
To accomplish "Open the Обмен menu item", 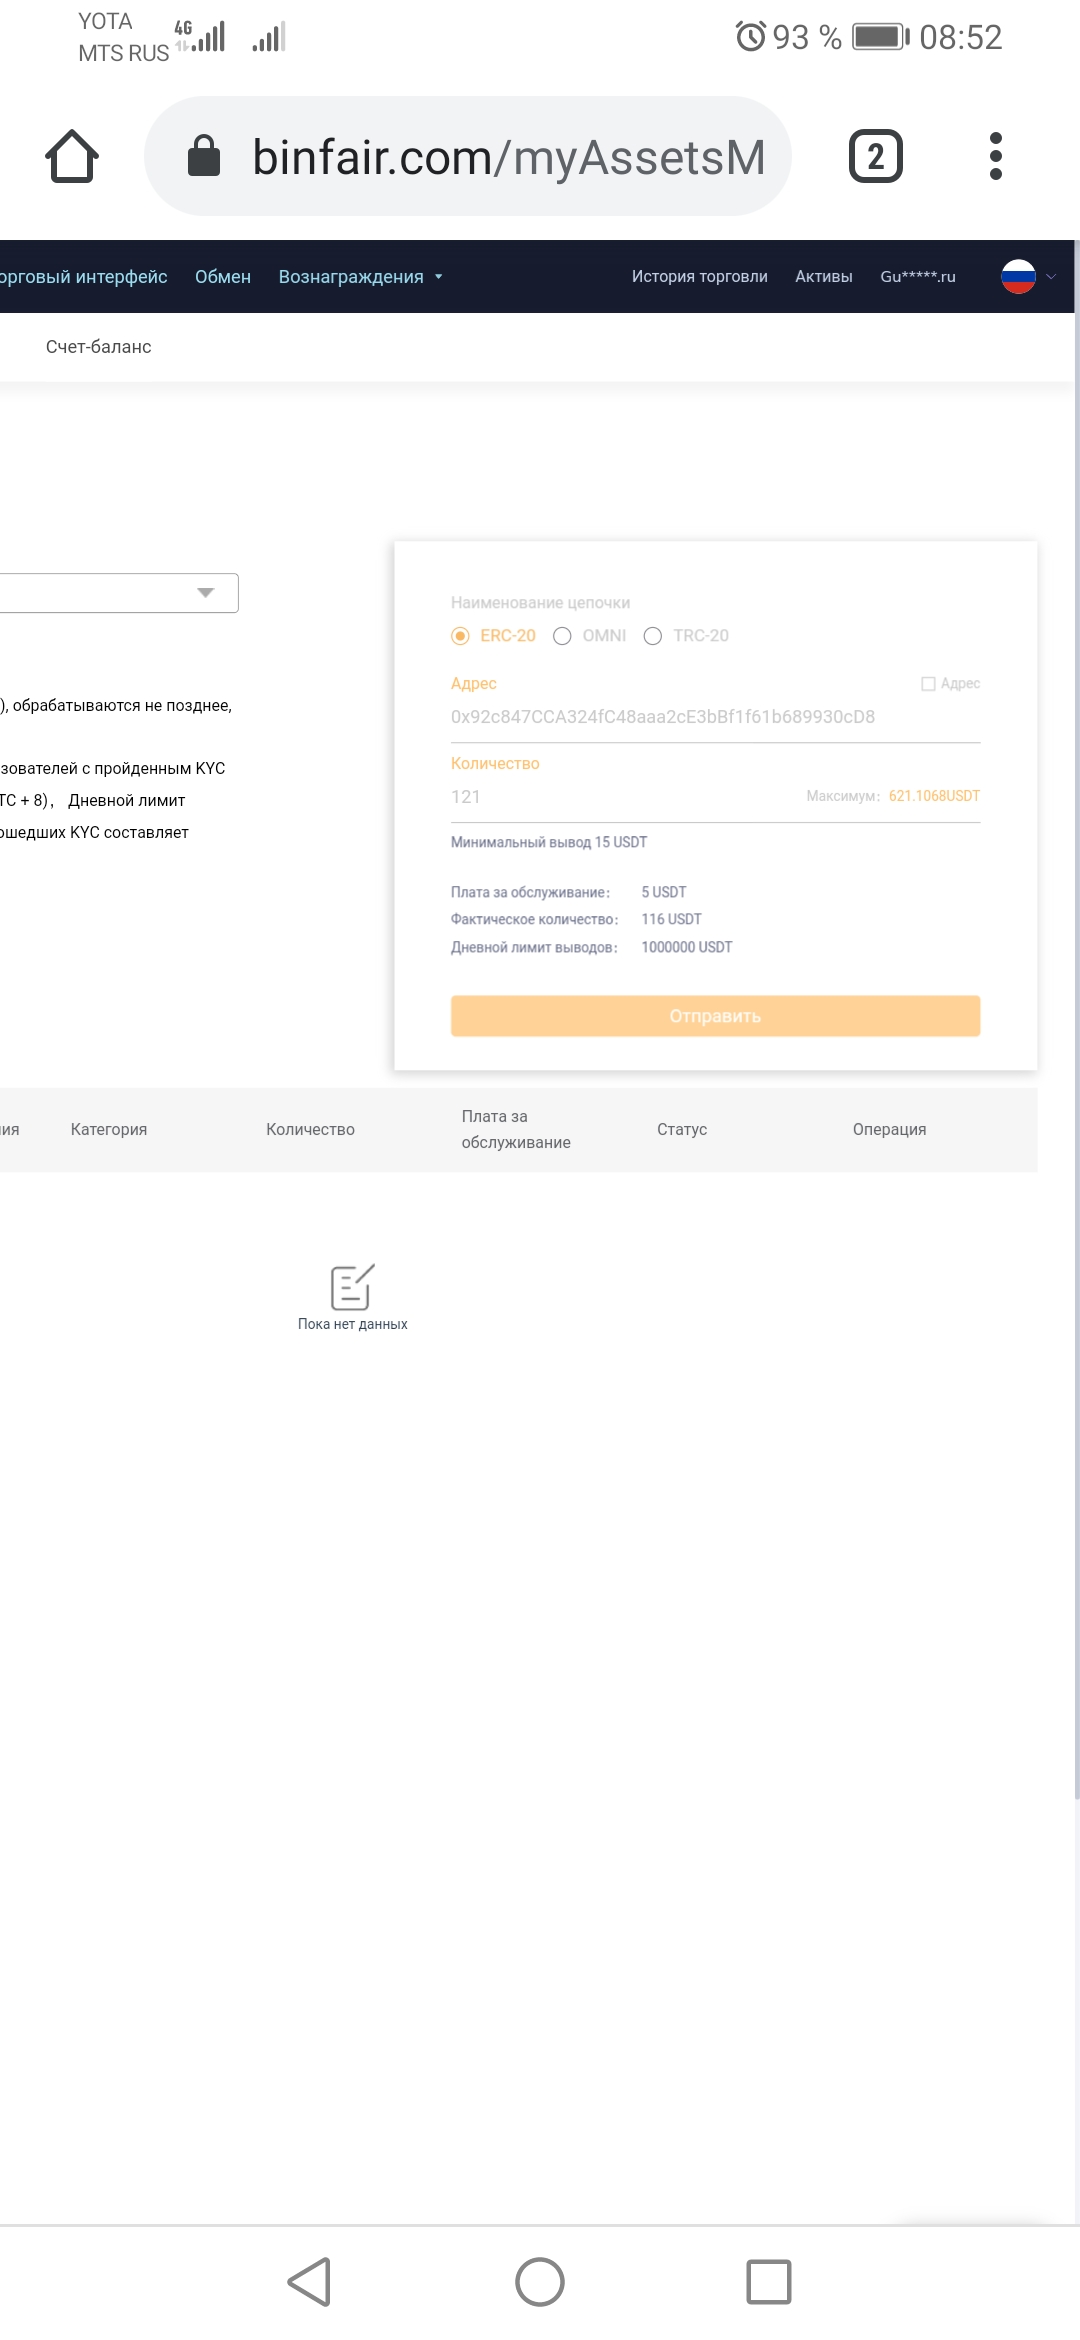I will (223, 277).
